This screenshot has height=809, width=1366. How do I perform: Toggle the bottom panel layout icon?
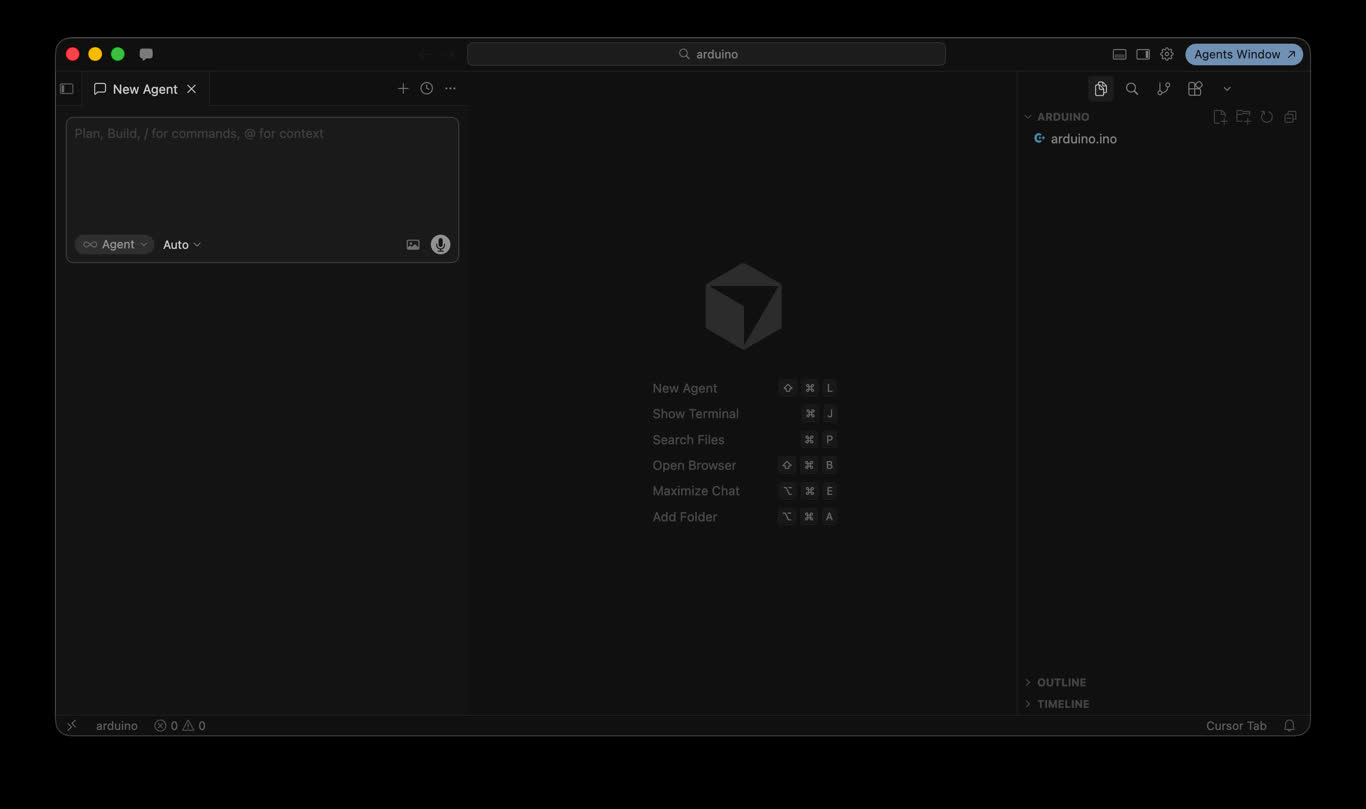(1119, 55)
